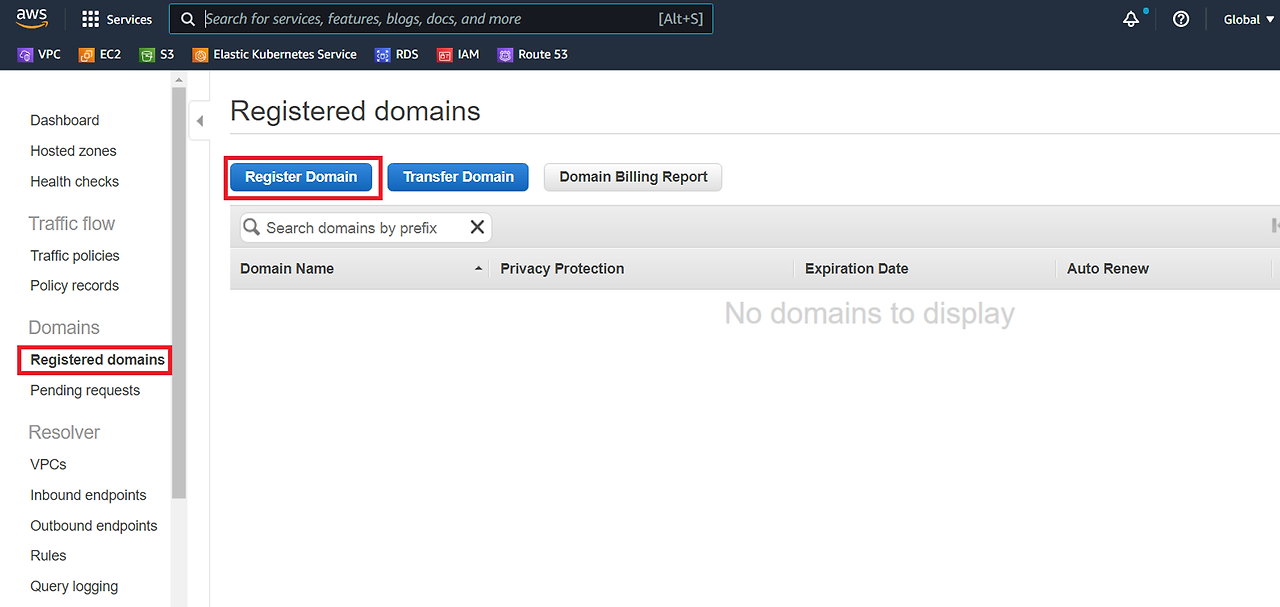Open the Domain Billing Report

(633, 177)
